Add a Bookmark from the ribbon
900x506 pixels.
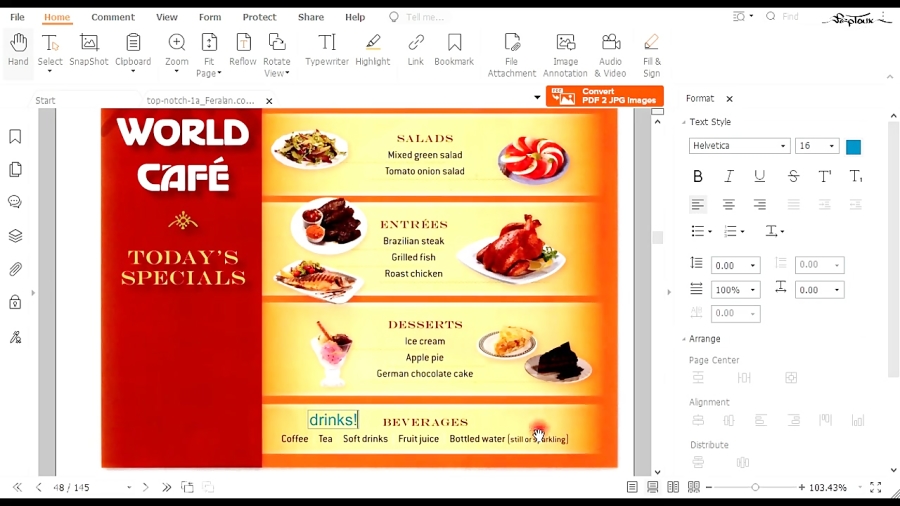[x=454, y=49]
